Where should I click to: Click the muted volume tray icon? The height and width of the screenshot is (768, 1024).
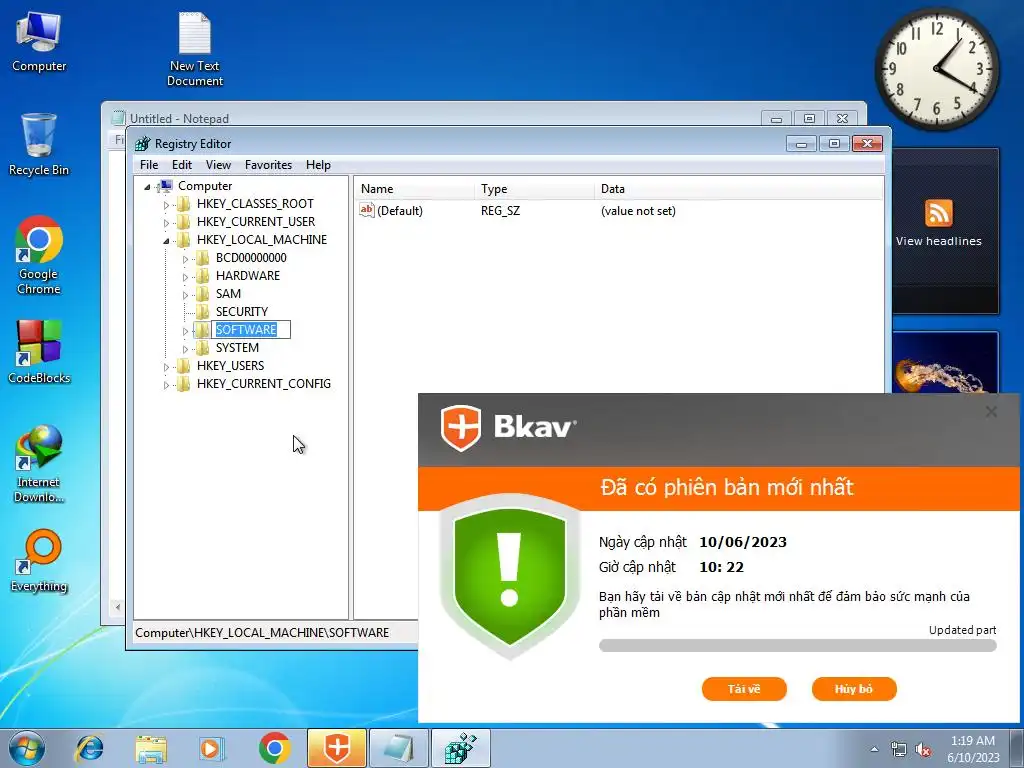pyautogui.click(x=923, y=749)
